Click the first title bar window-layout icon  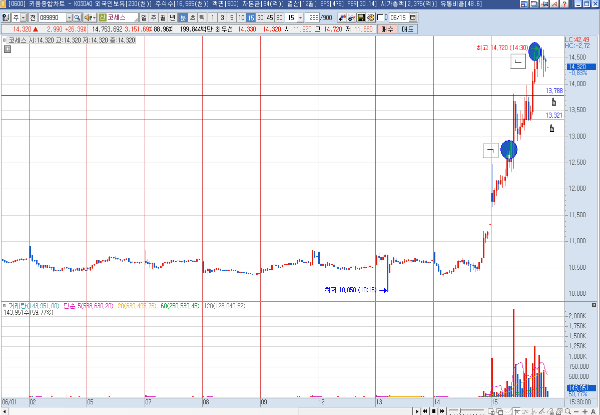525,4
